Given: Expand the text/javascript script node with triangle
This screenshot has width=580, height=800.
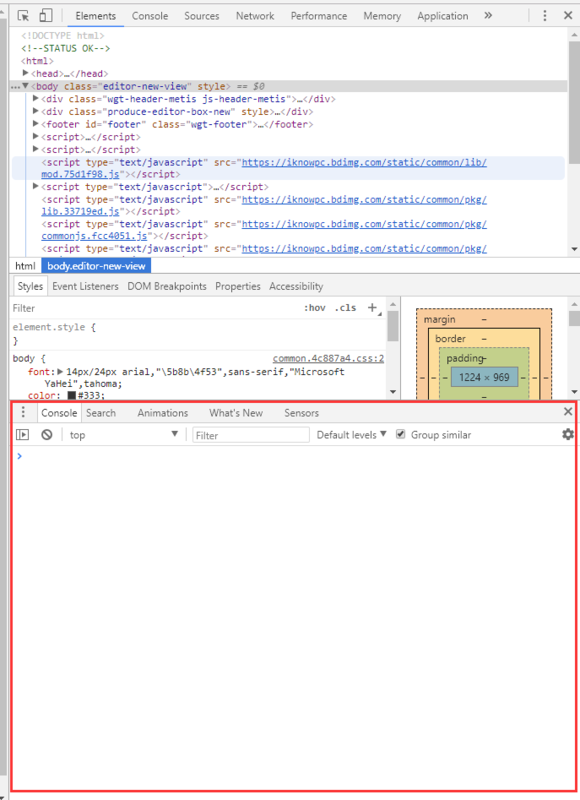Looking at the screenshot, I should coord(36,186).
